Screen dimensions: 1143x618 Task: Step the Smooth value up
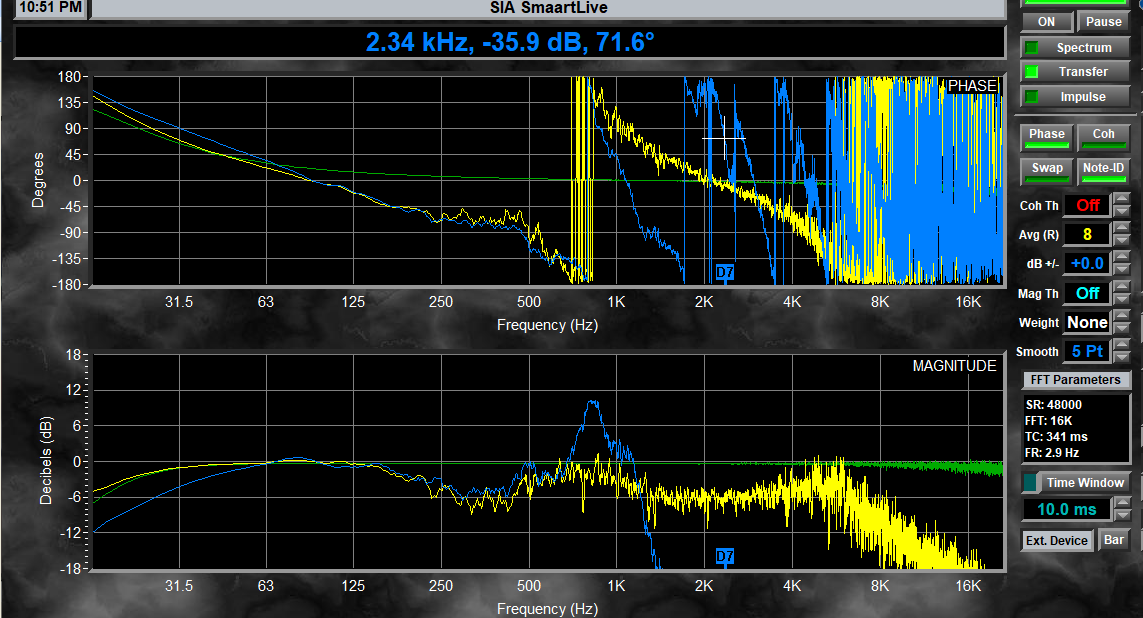(1122, 345)
